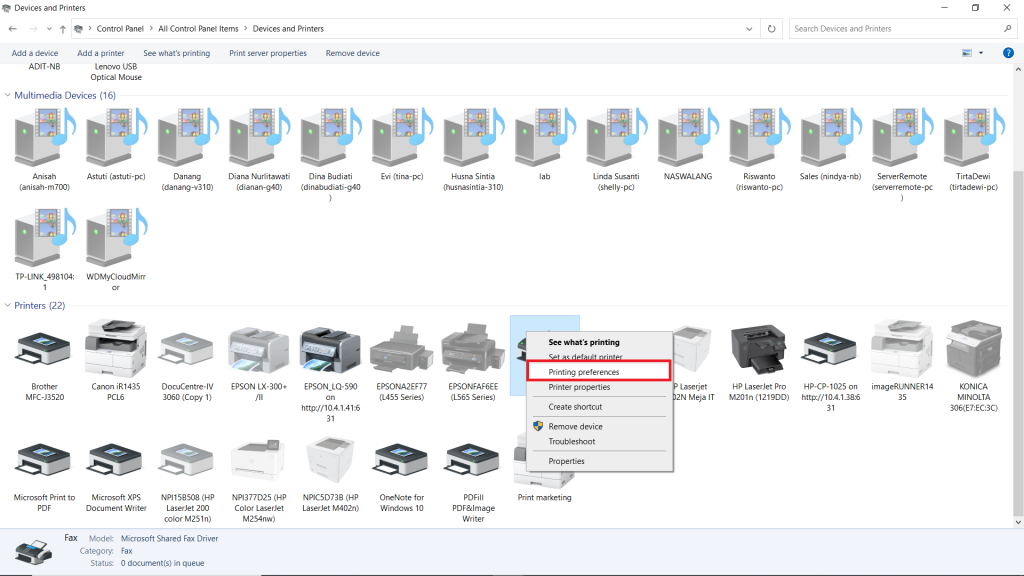The height and width of the screenshot is (576, 1024).
Task: Select Printer properties in context menu
Action: tap(579, 387)
